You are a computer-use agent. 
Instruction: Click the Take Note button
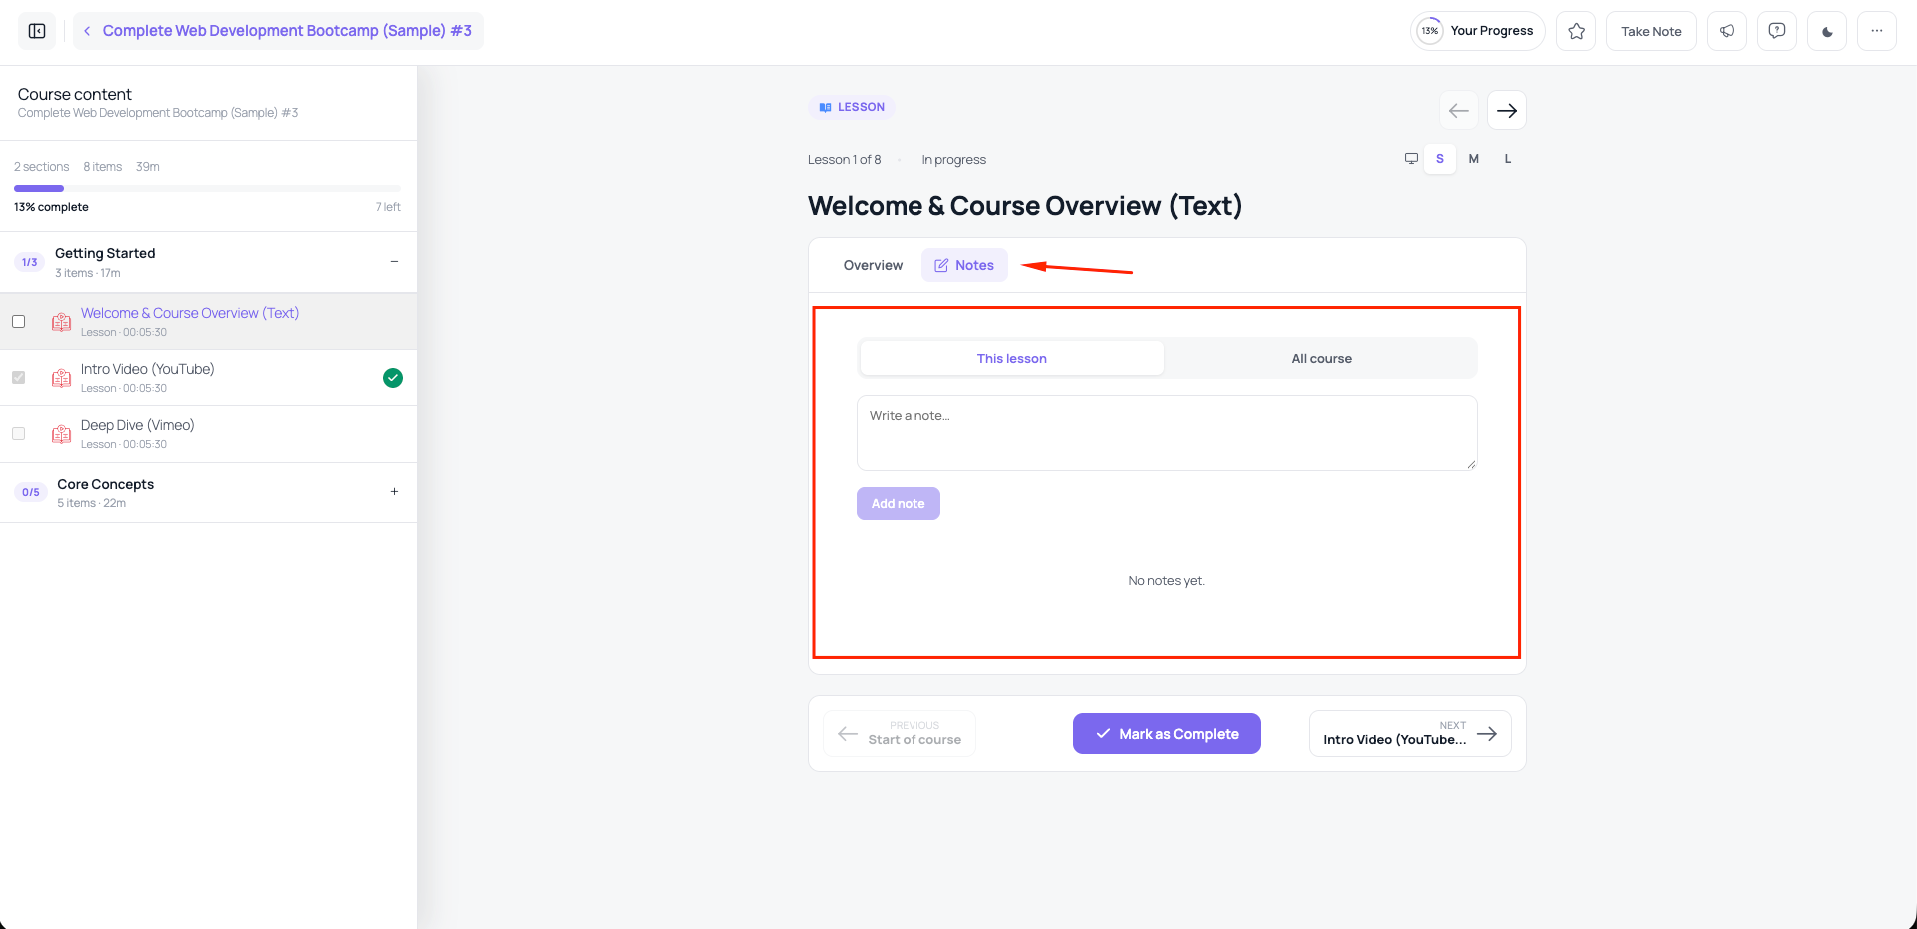coord(1651,31)
